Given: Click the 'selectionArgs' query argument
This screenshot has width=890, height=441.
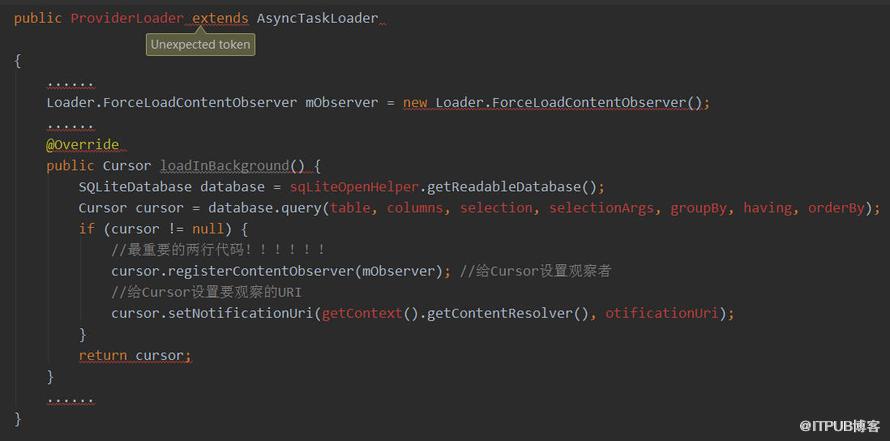Looking at the screenshot, I should pos(601,208).
